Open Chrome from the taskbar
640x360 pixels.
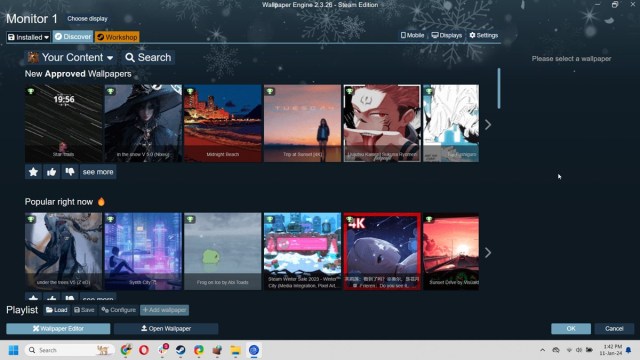click(x=126, y=350)
